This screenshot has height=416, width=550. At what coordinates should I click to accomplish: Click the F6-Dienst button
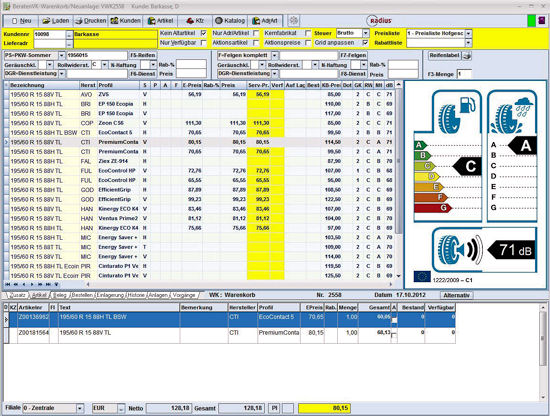[142, 74]
